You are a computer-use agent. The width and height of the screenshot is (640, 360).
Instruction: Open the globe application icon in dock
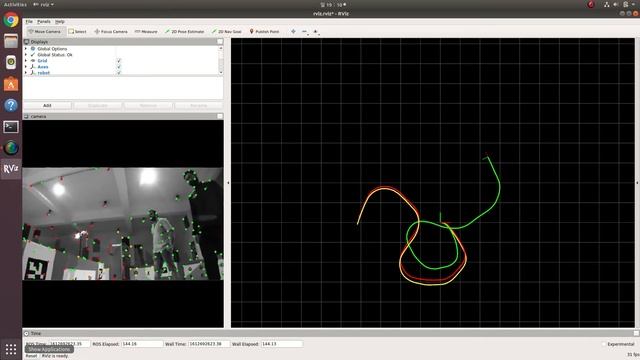[11, 148]
